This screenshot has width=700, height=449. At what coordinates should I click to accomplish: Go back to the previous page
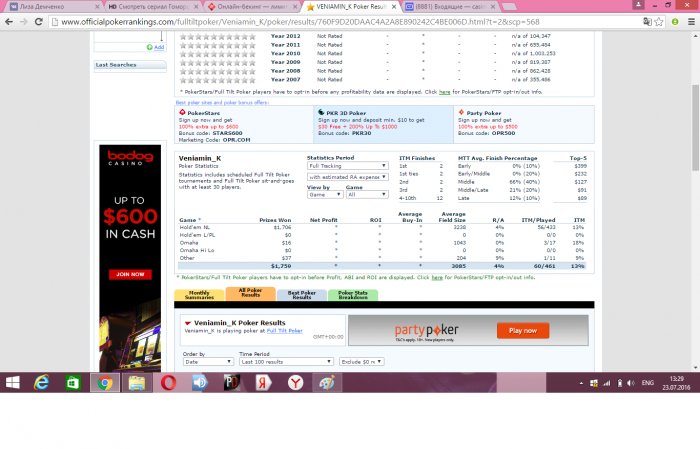coord(8,21)
